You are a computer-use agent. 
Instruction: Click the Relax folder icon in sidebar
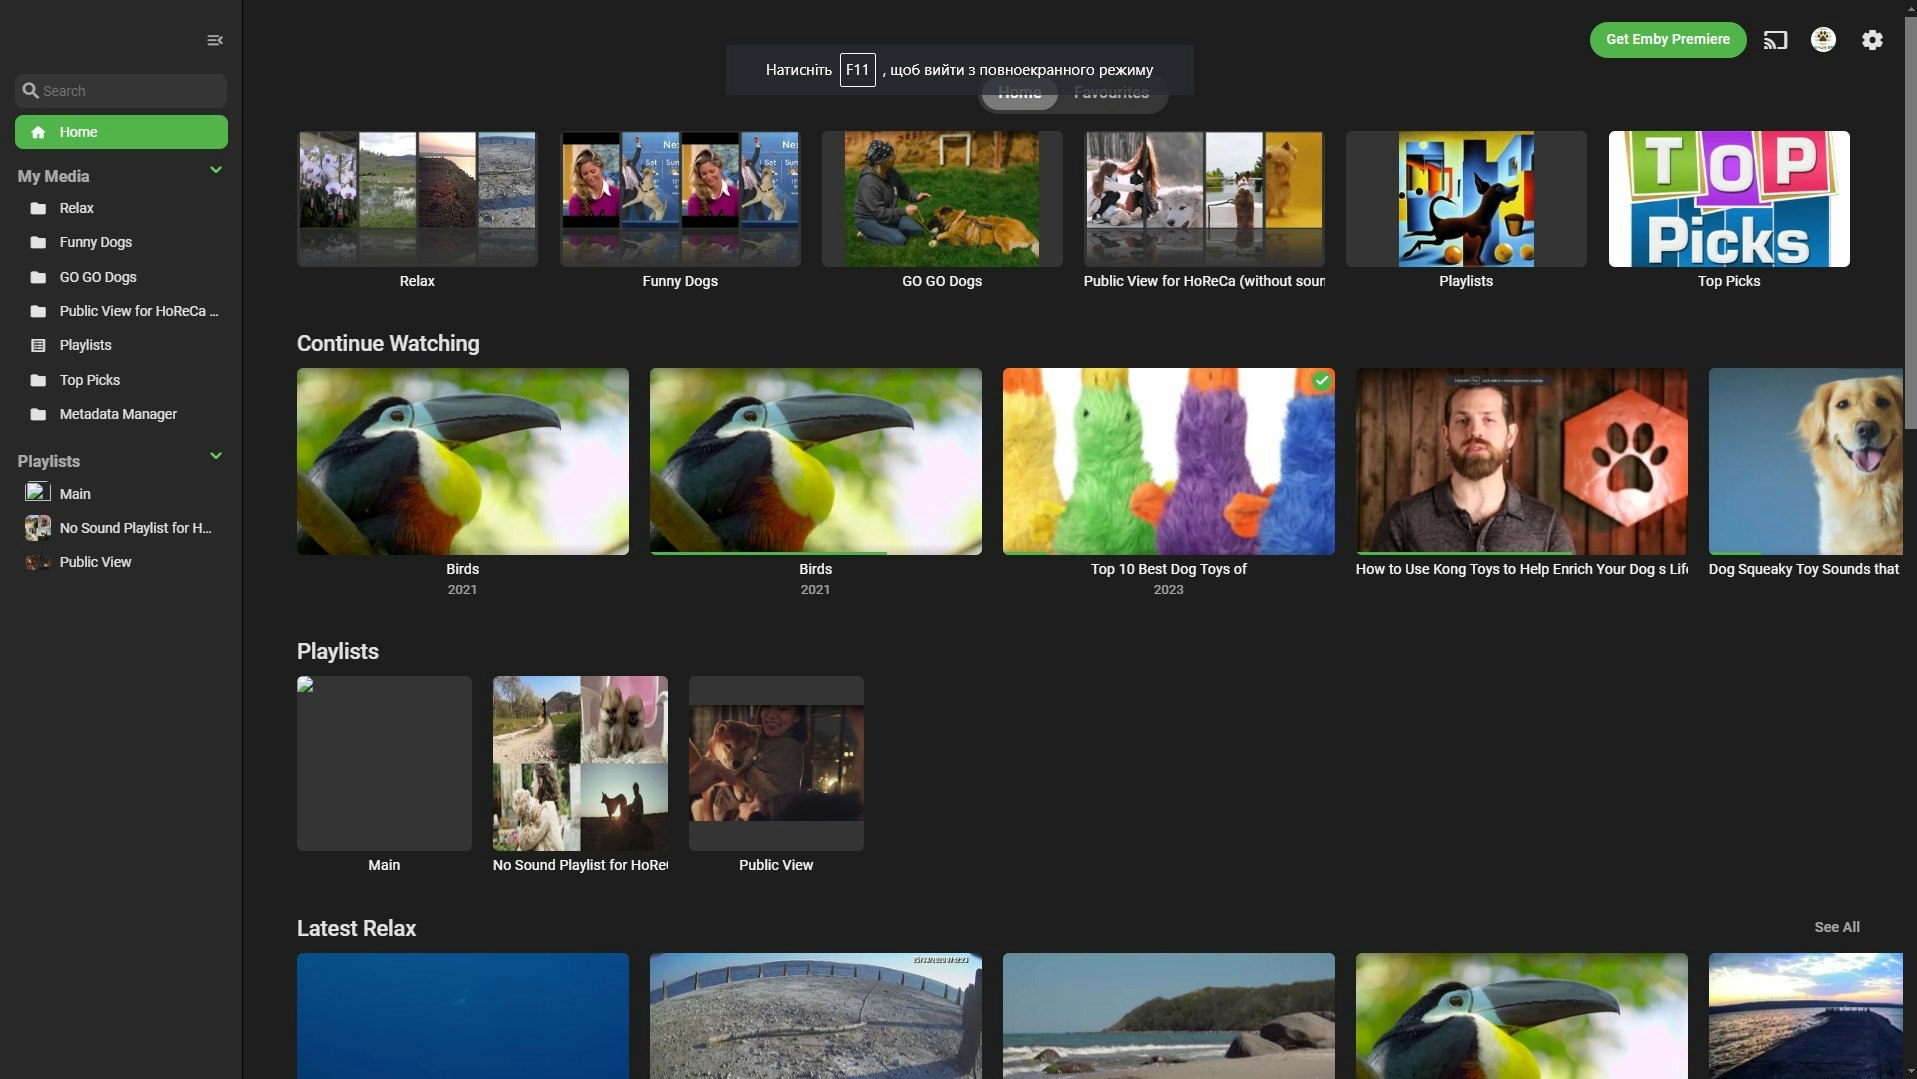tap(38, 208)
